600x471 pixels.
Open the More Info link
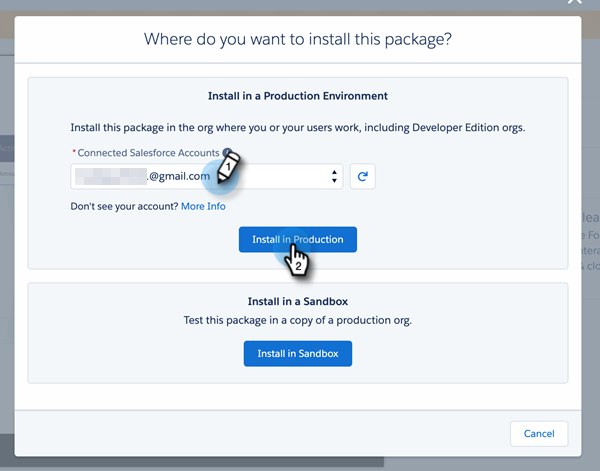[x=203, y=206]
